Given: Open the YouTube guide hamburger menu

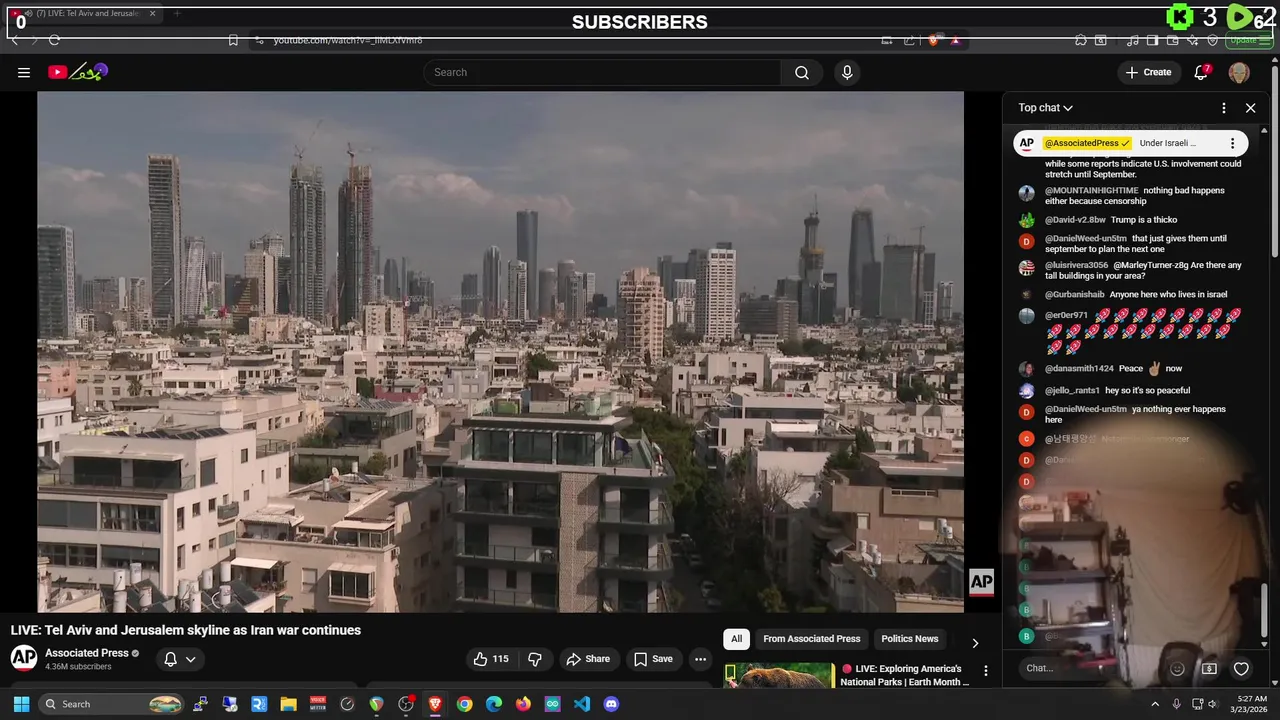Looking at the screenshot, I should click(x=24, y=72).
